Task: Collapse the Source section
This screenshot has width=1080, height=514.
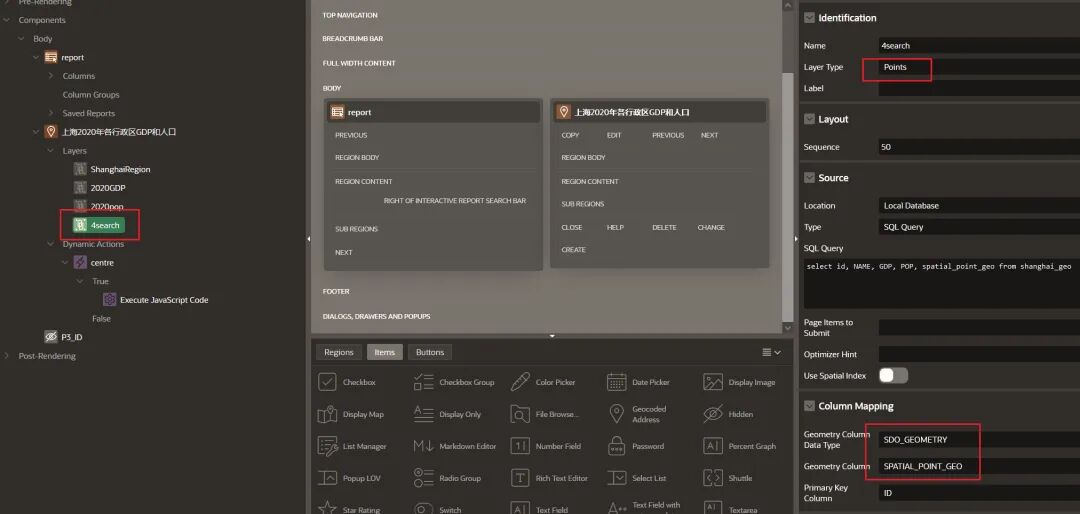Action: (809, 178)
